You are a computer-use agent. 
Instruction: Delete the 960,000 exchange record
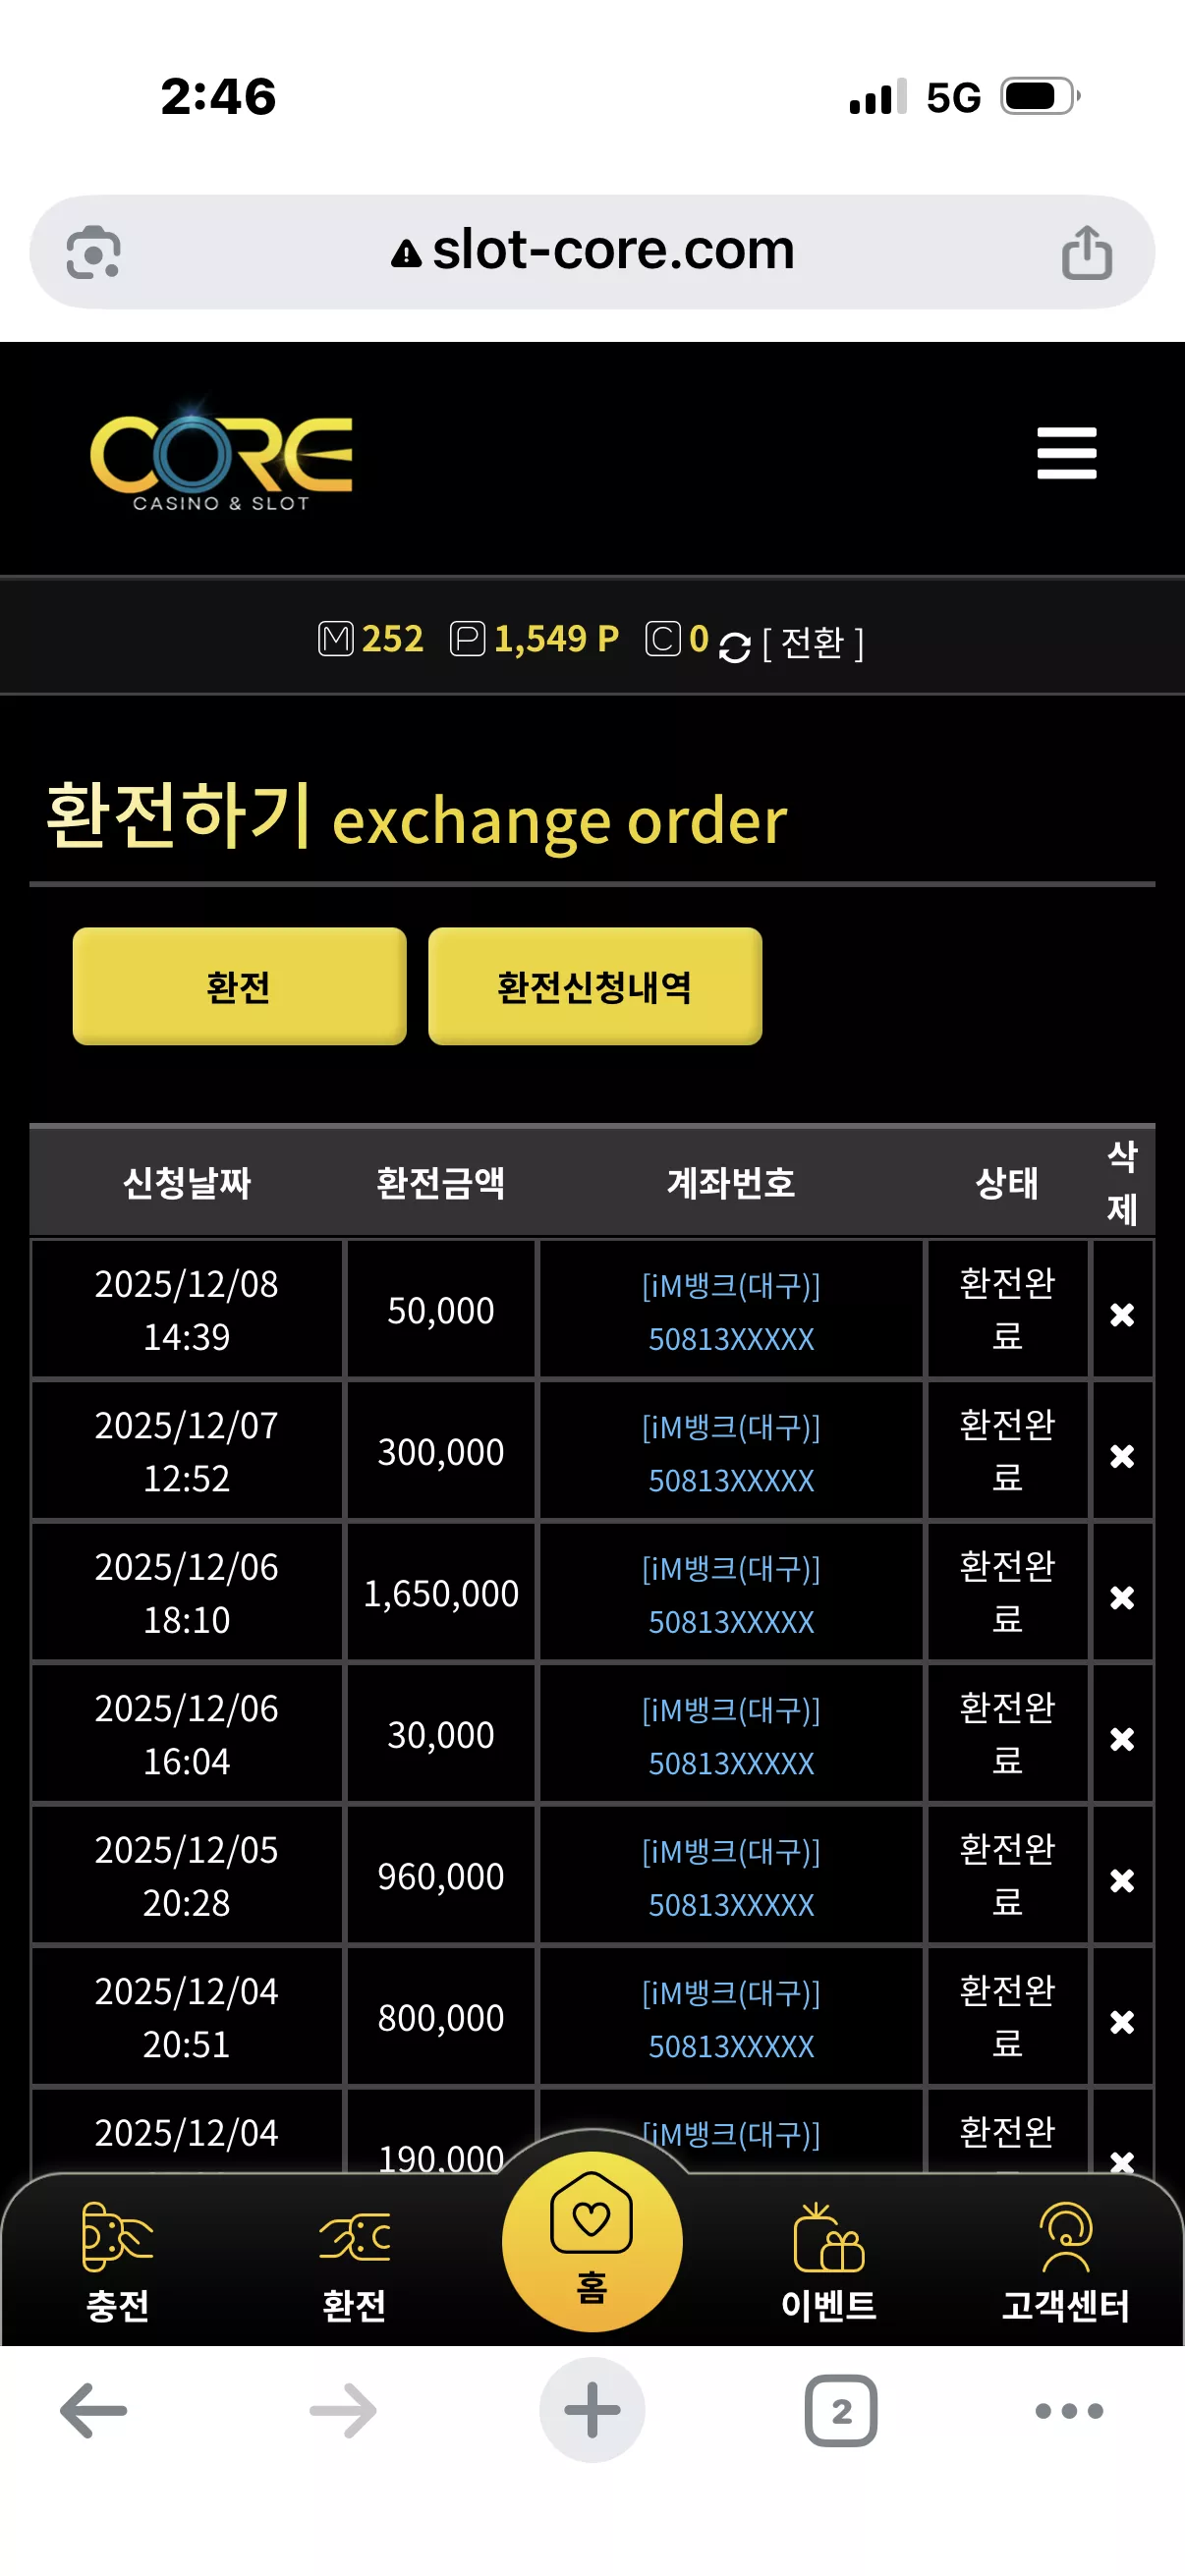1122,1880
